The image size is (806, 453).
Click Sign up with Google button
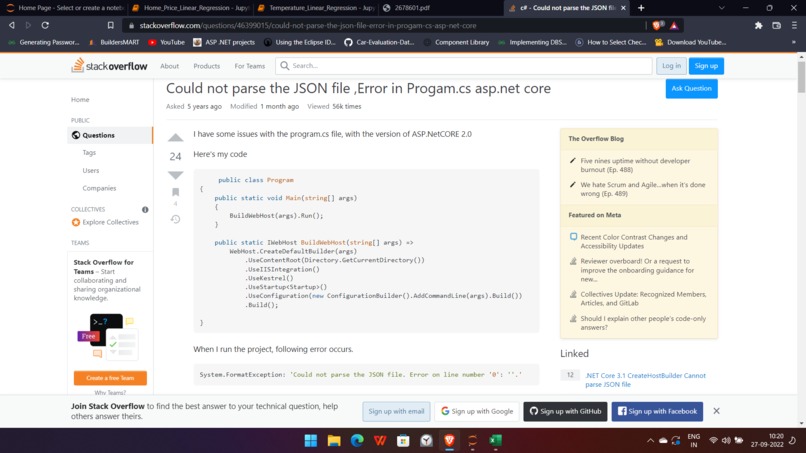(x=477, y=411)
